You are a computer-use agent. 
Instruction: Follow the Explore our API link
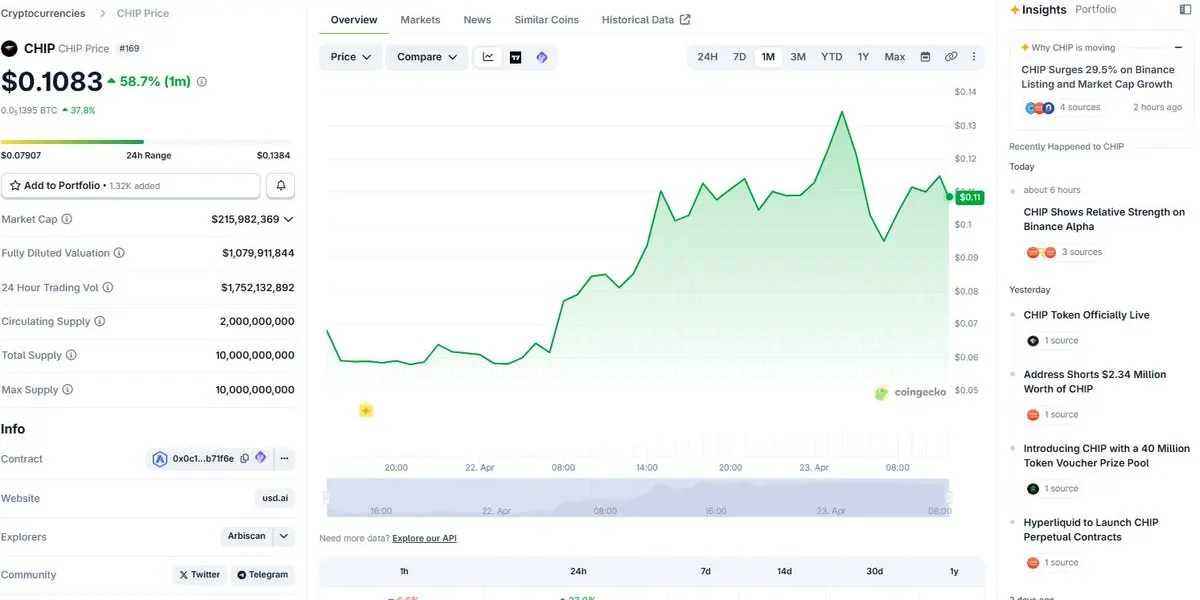[x=424, y=538]
